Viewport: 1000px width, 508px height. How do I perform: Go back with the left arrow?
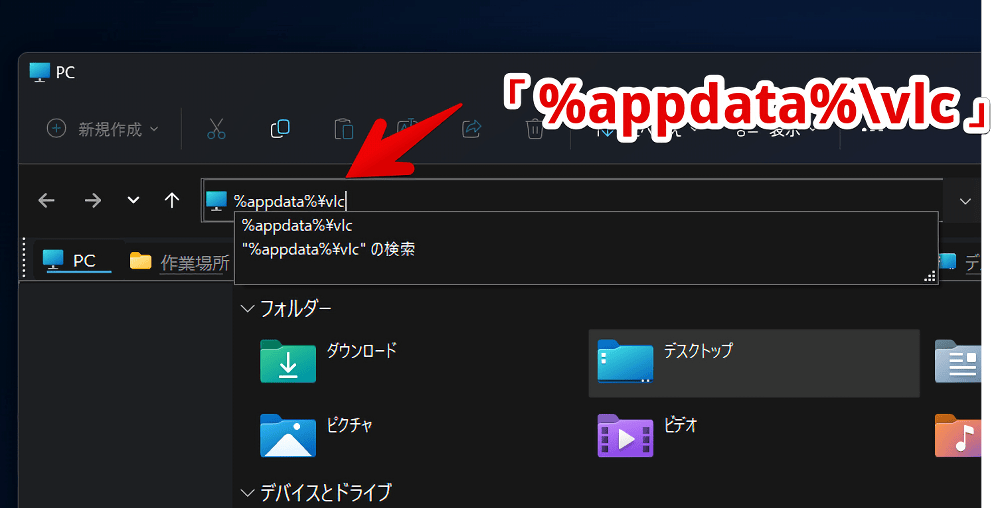coord(47,201)
